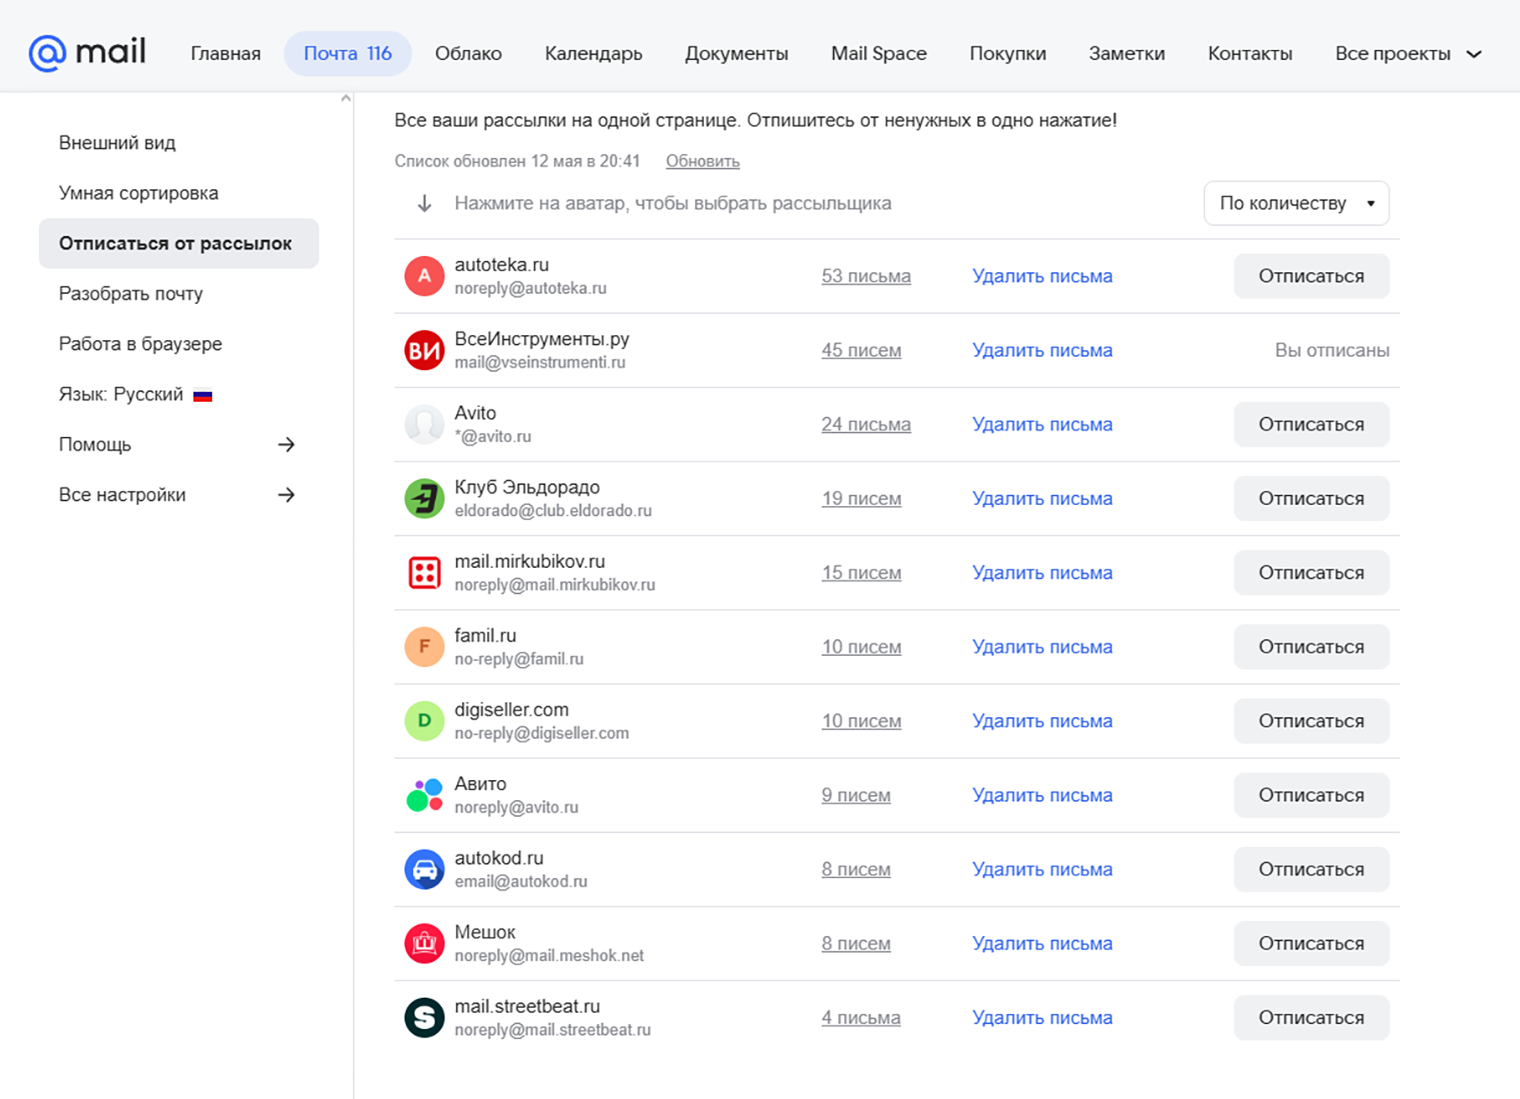1520x1099 pixels.
Task: Unsubscribe from Avito *@avito.ru
Action: (x=1311, y=424)
